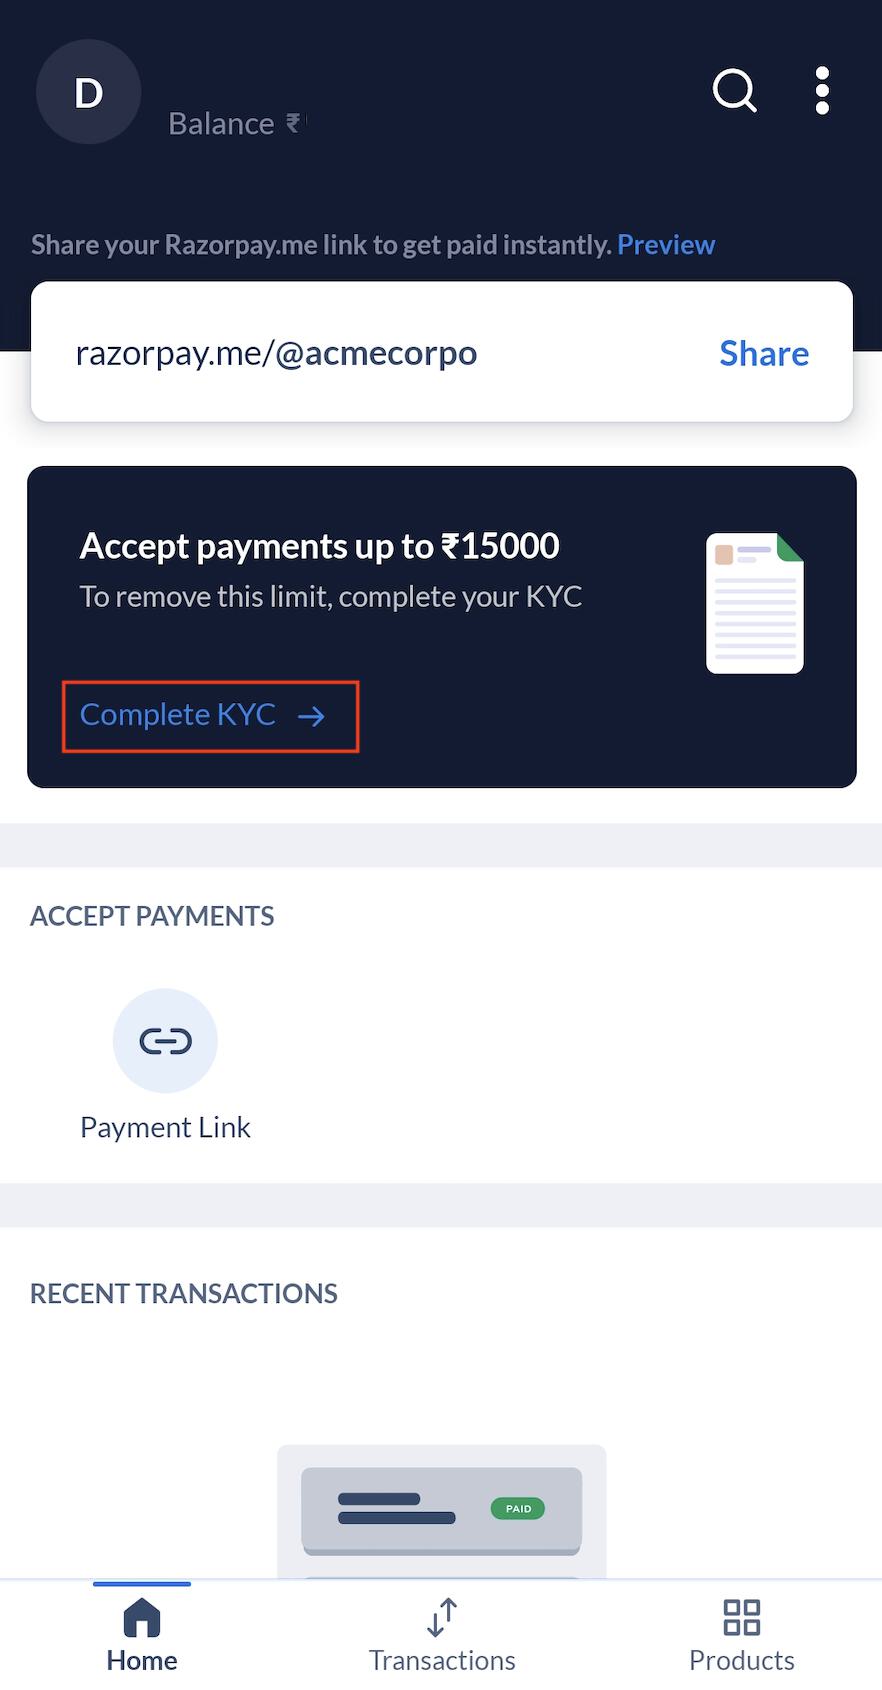Select the Home tab label
This screenshot has height=1690, width=882.
pyautogui.click(x=142, y=1660)
